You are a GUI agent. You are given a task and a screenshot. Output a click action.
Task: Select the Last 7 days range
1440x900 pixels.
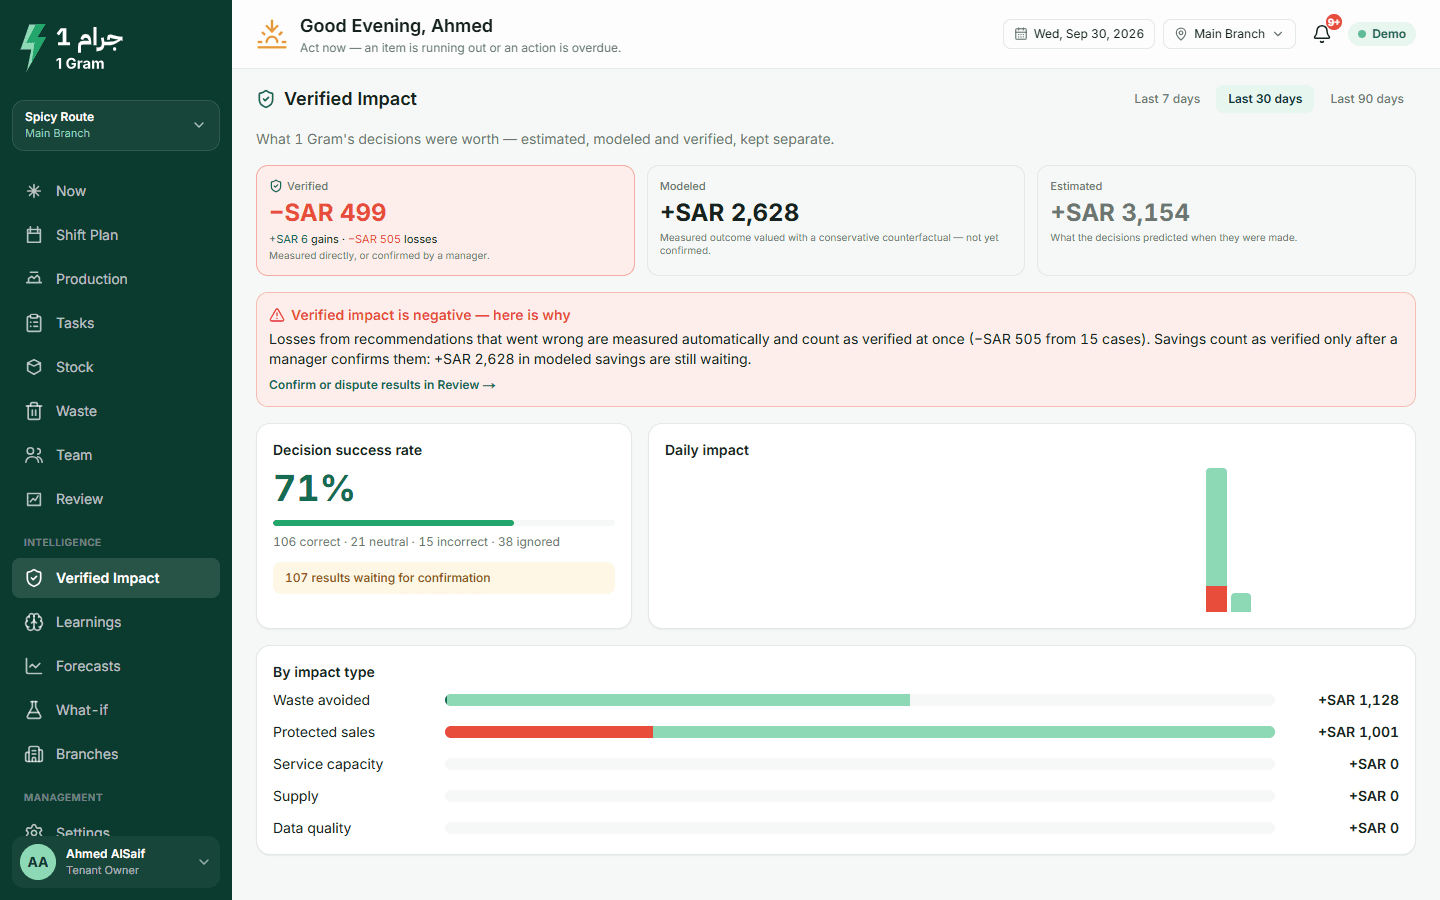pyautogui.click(x=1167, y=99)
